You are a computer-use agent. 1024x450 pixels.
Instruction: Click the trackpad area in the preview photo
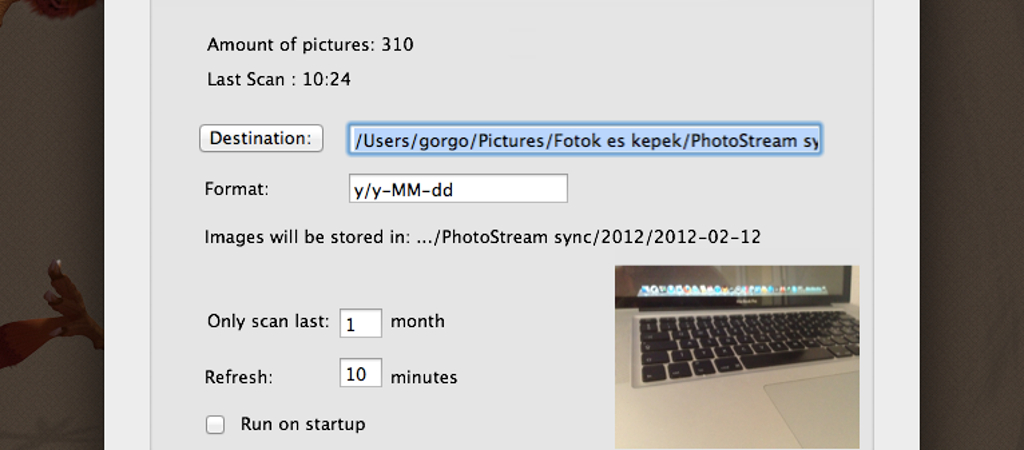pos(813,408)
